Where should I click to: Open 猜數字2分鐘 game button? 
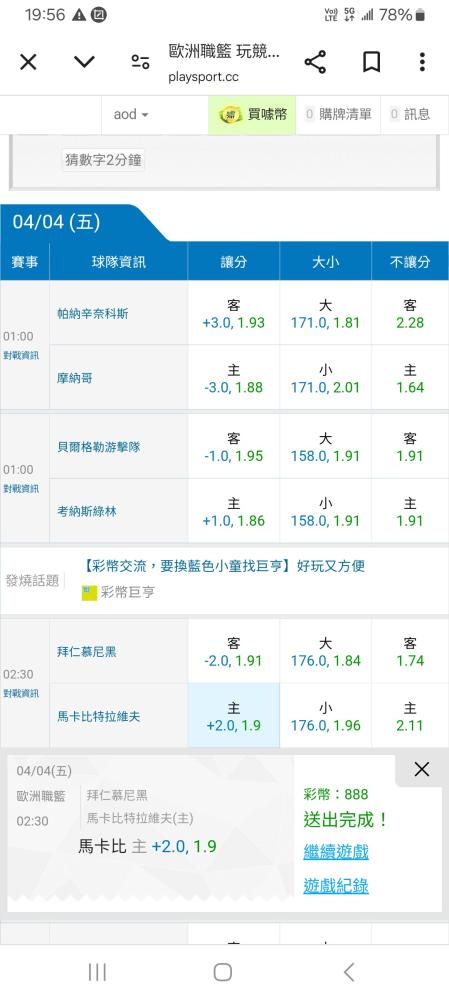click(x=103, y=160)
